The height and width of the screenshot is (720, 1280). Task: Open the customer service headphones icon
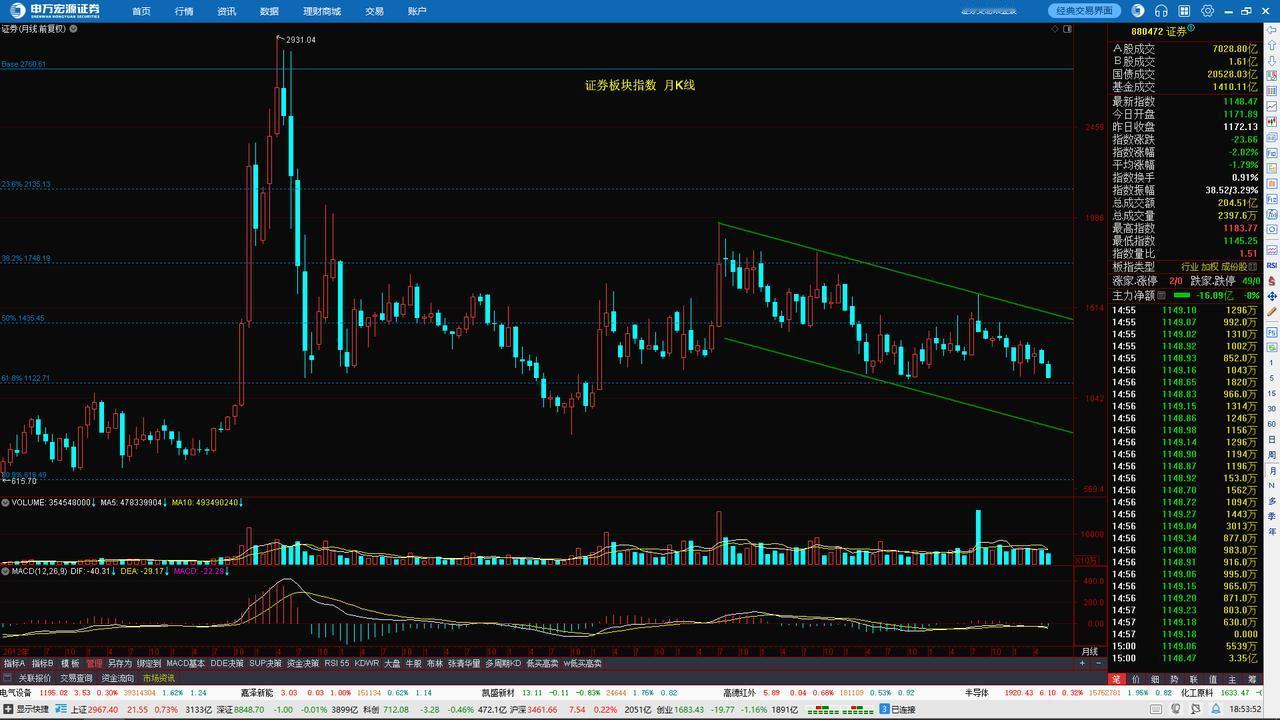[1161, 11]
